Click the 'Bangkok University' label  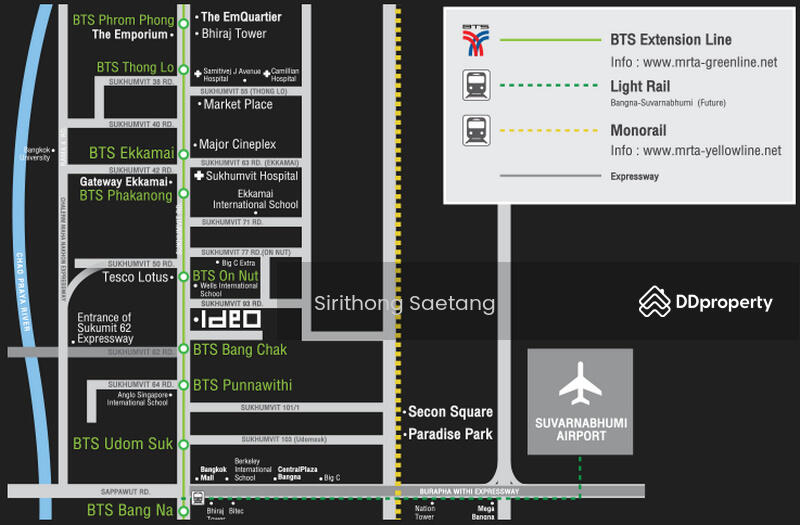tap(36, 154)
